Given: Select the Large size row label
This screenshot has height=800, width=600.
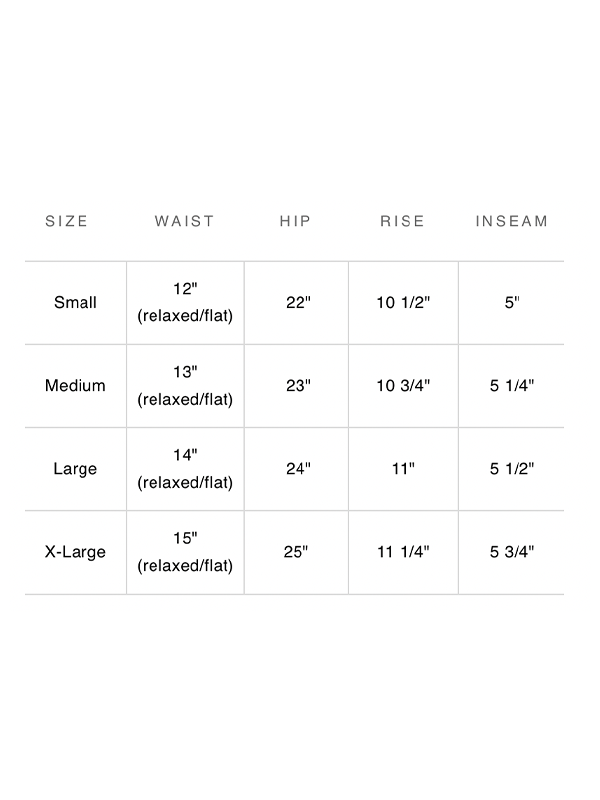Looking at the screenshot, I should [x=76, y=469].
